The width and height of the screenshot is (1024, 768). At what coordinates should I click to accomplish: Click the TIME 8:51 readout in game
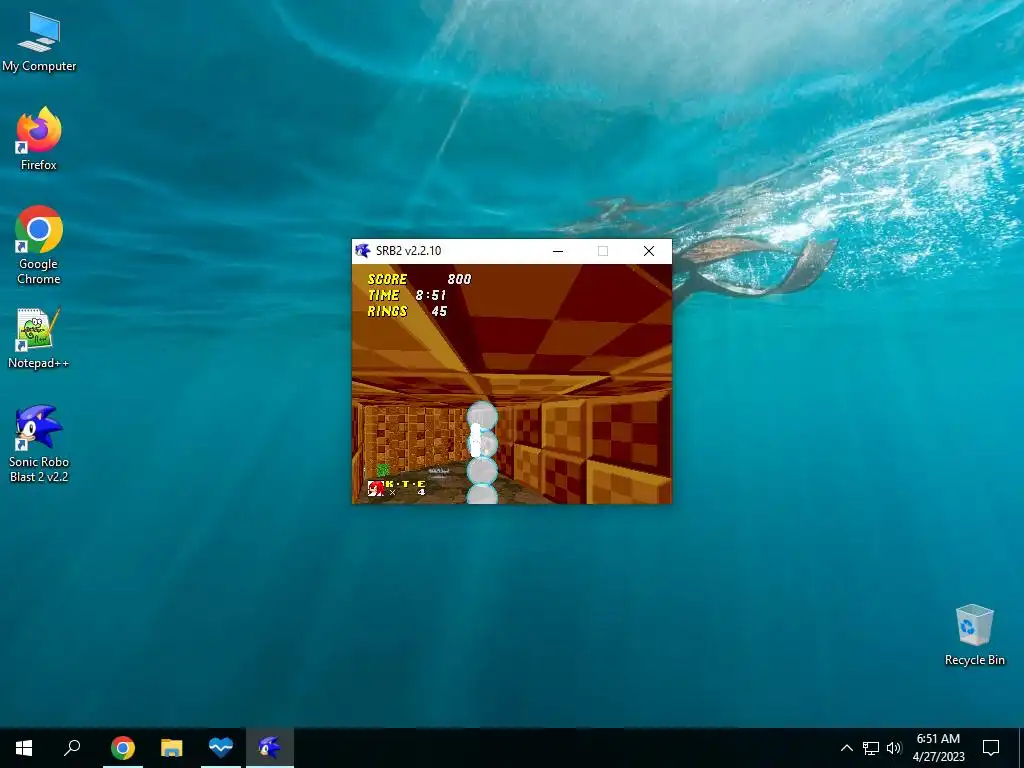(406, 295)
